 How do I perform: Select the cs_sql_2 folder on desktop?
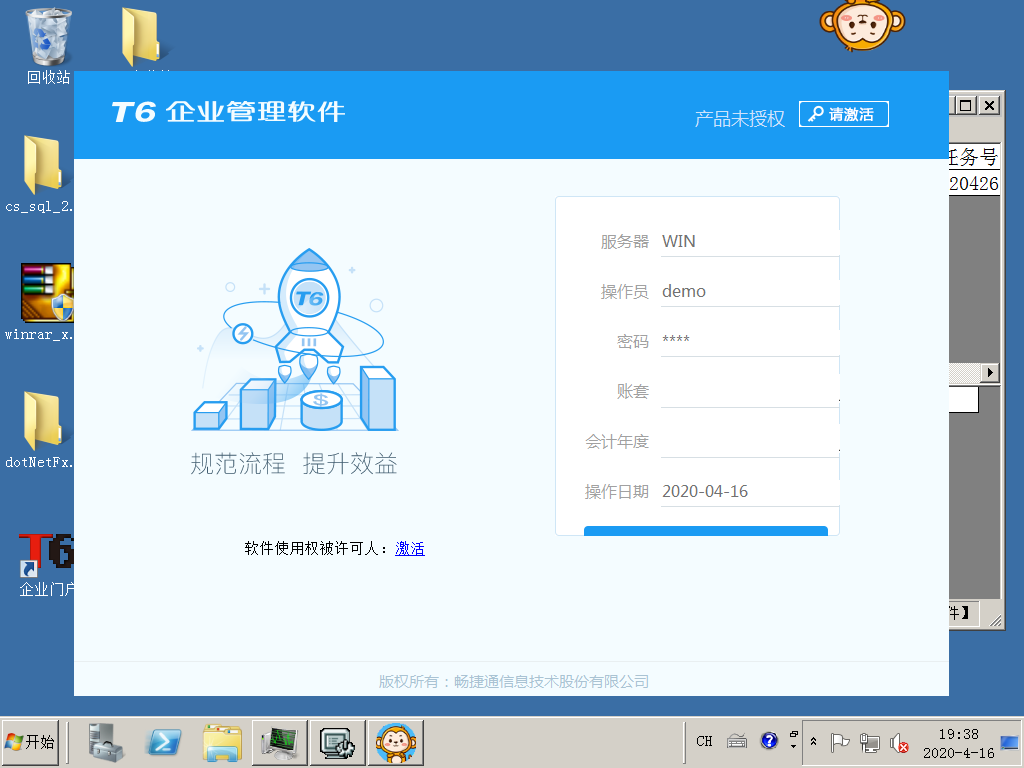click(x=40, y=174)
